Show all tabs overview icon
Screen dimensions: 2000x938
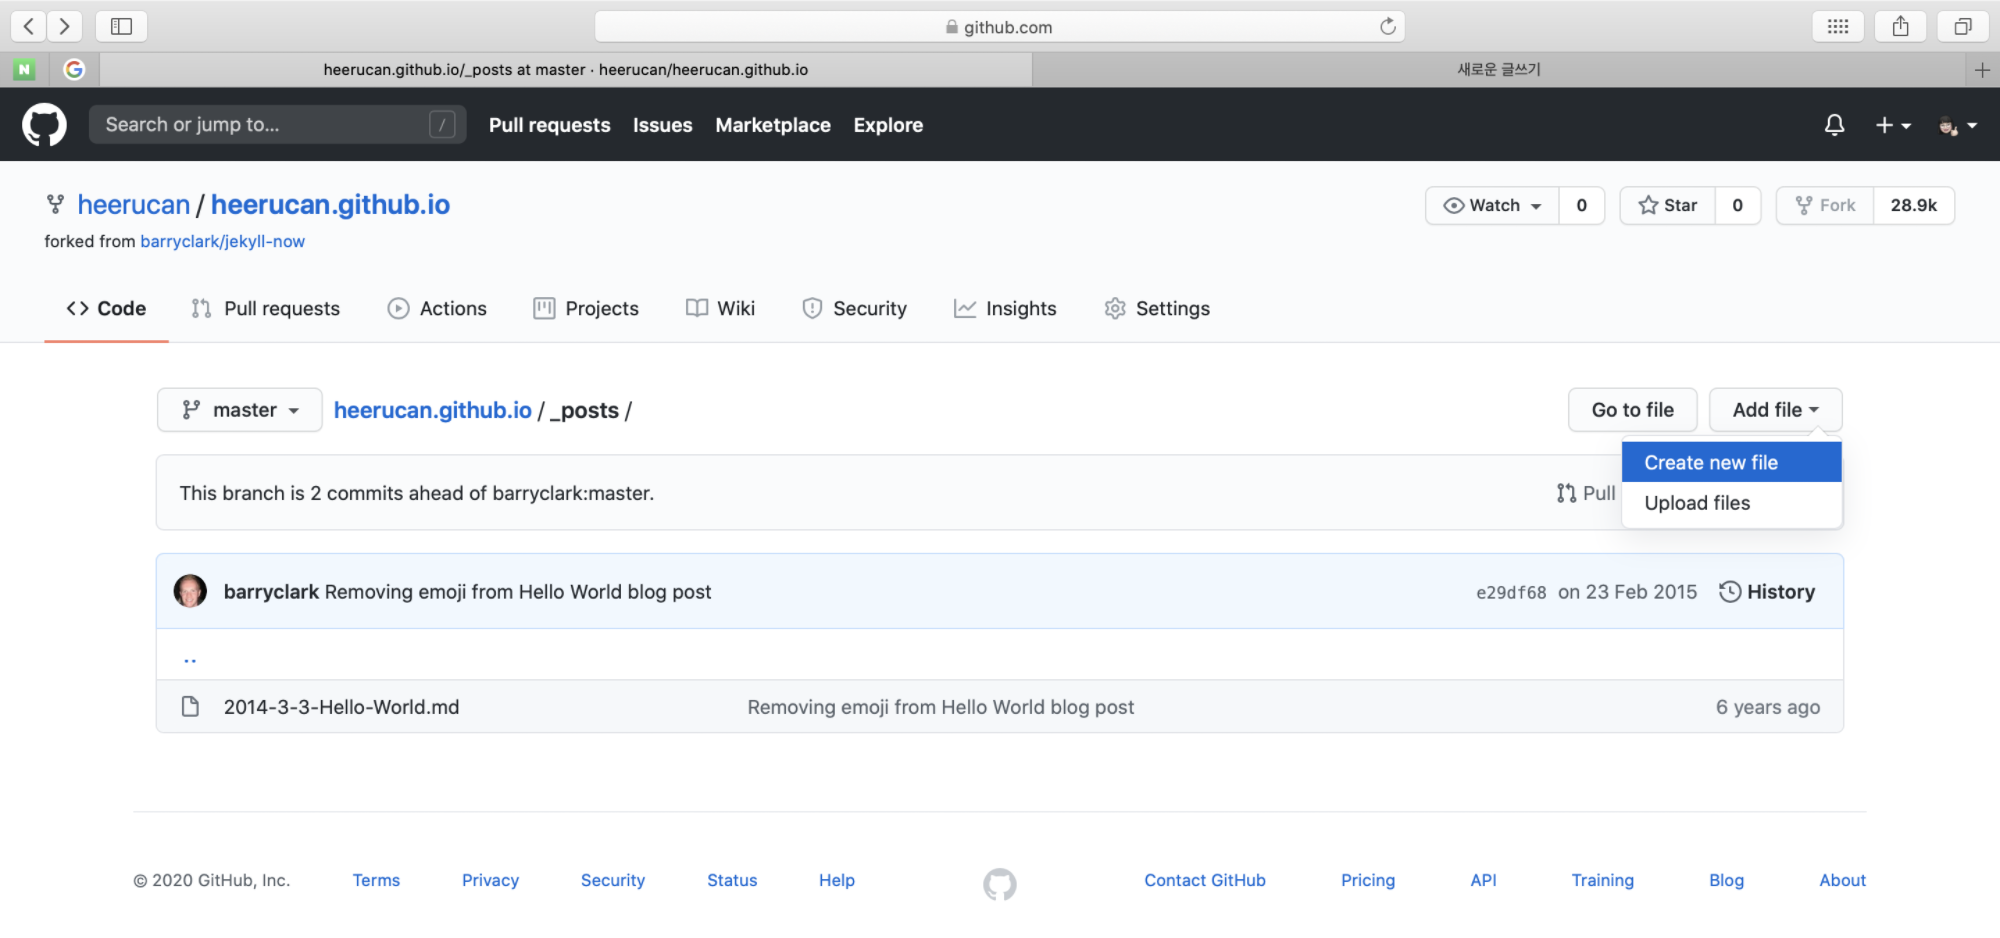coord(1963,26)
